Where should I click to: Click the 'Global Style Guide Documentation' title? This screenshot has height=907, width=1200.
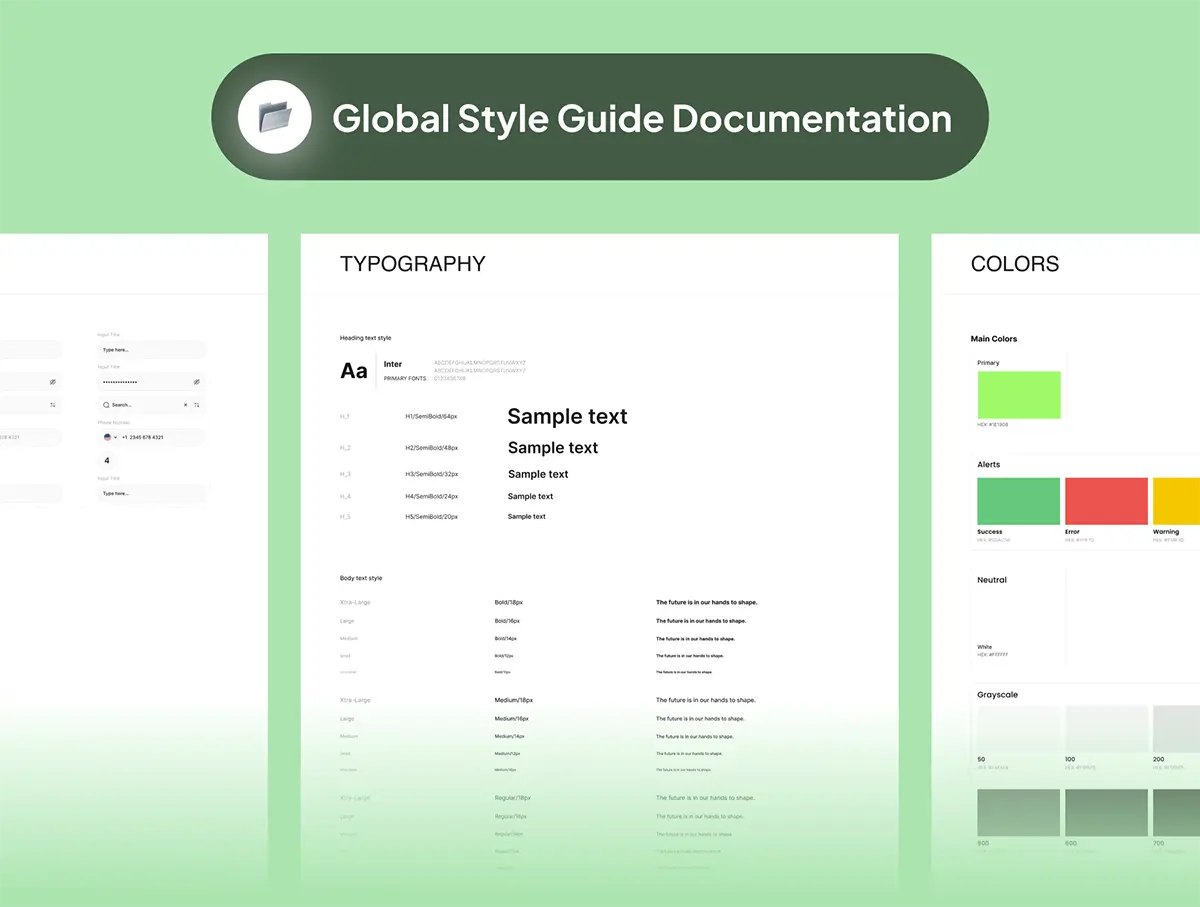click(641, 118)
